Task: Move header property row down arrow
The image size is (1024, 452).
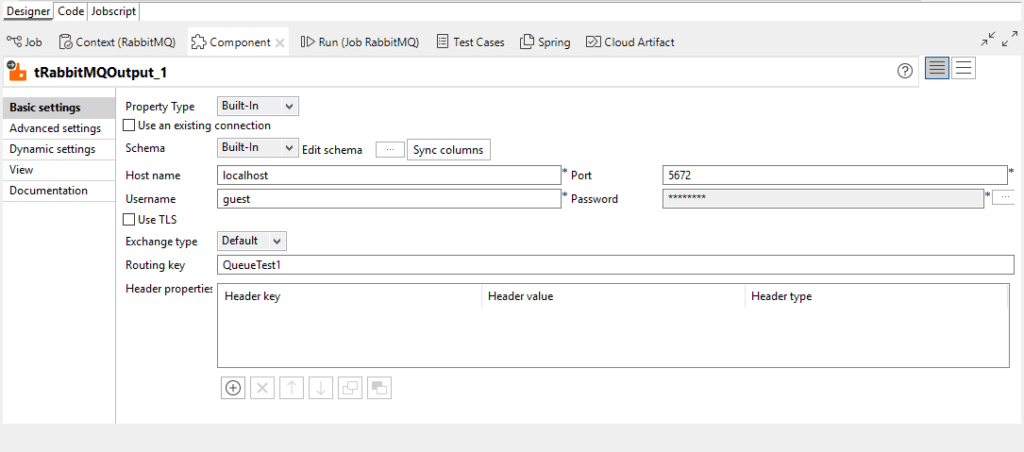Action: (x=321, y=388)
